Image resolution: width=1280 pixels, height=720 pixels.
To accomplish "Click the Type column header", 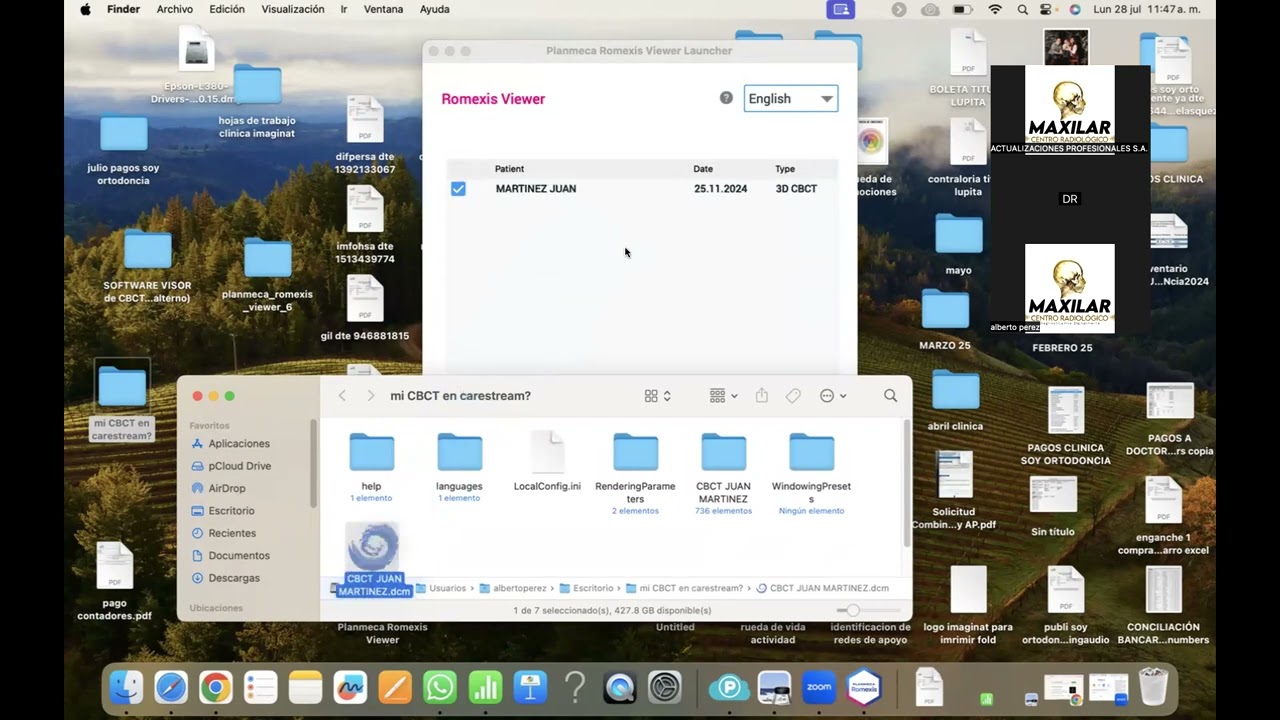I will 785,169.
